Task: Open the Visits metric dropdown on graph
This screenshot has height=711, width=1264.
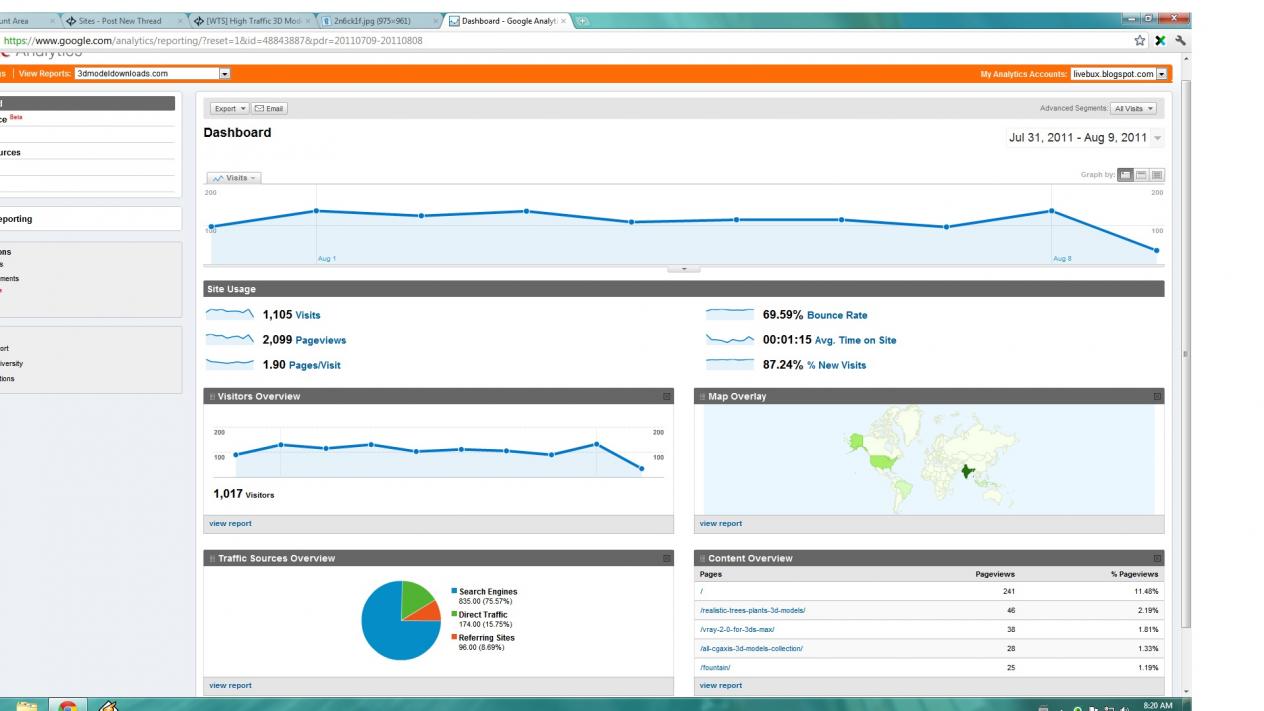Action: 234,178
